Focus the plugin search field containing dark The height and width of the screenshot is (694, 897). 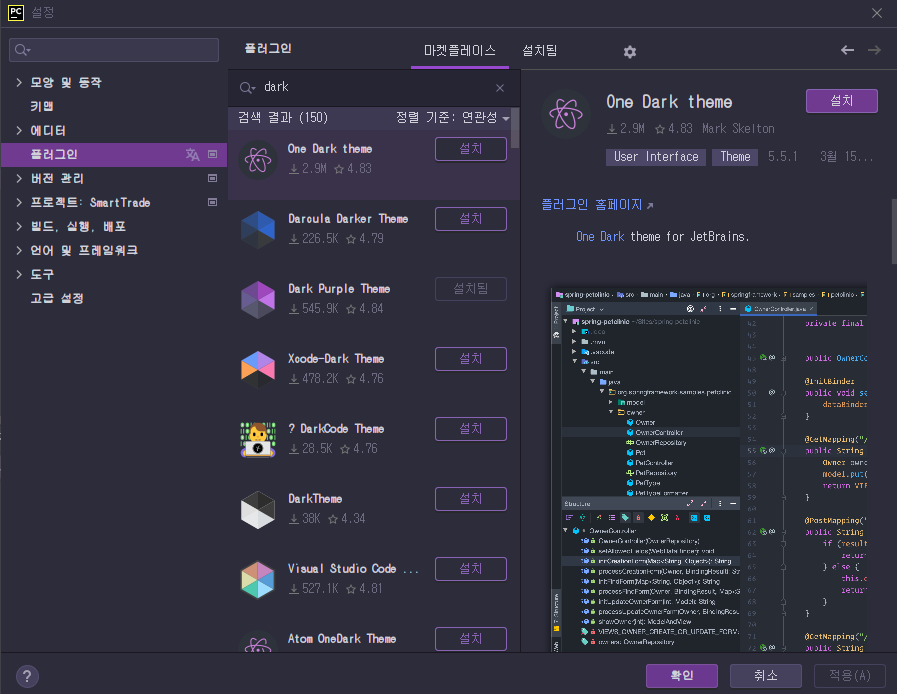[x=375, y=88]
